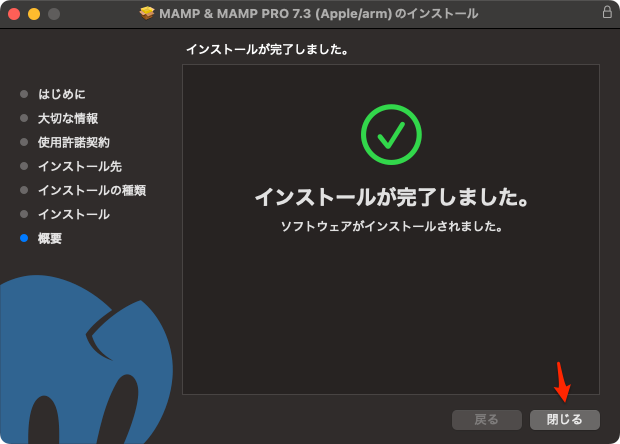Viewport: 620px width, 444px height.
Task: Click the green checkmark success icon
Action: [x=391, y=134]
